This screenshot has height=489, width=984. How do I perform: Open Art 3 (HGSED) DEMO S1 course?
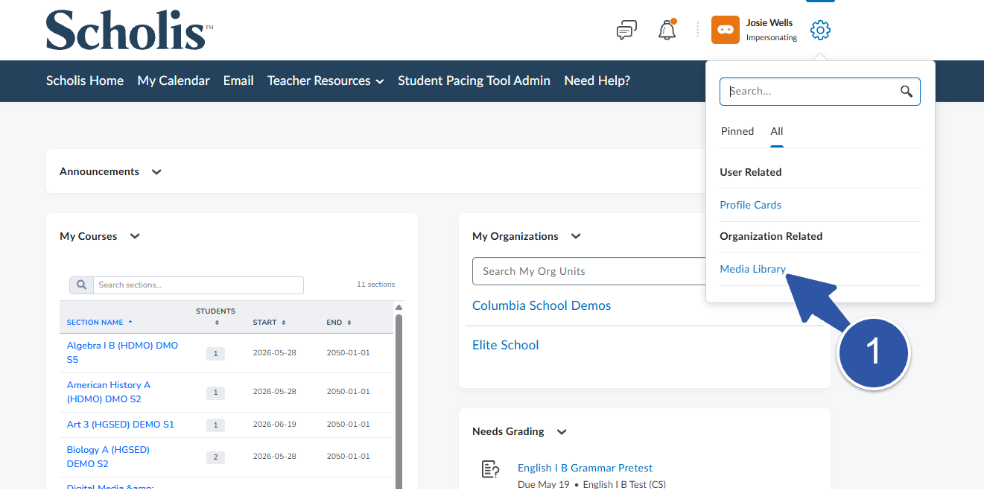(120, 424)
